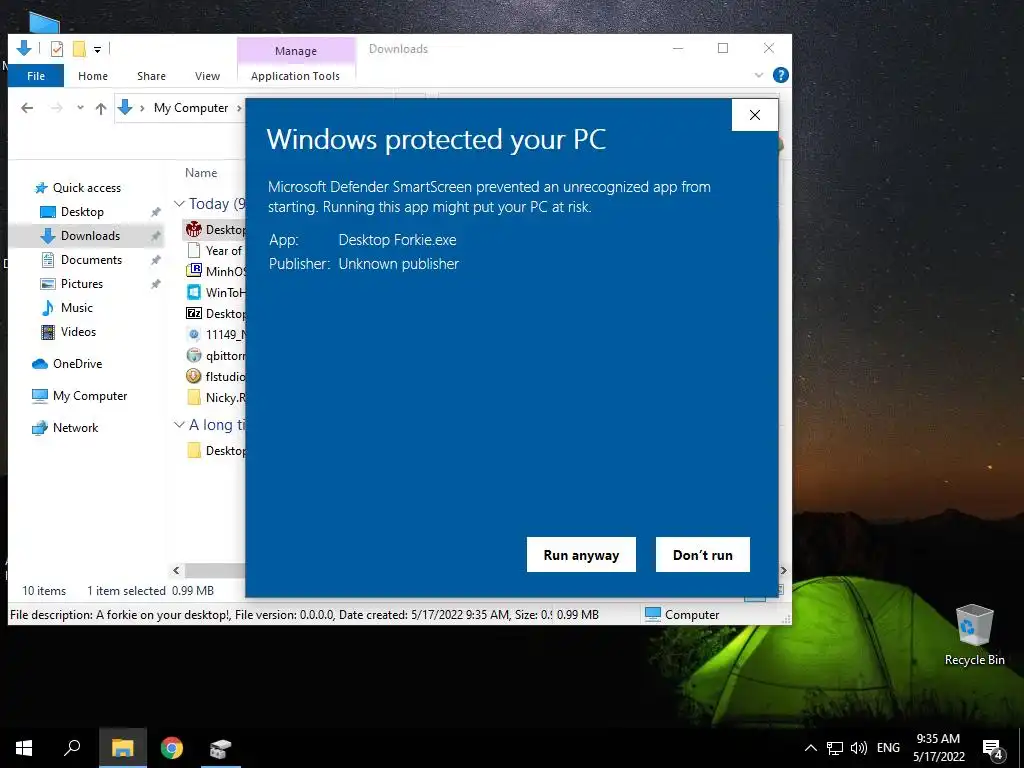
Task: Select the Year of file icon
Action: 194,250
